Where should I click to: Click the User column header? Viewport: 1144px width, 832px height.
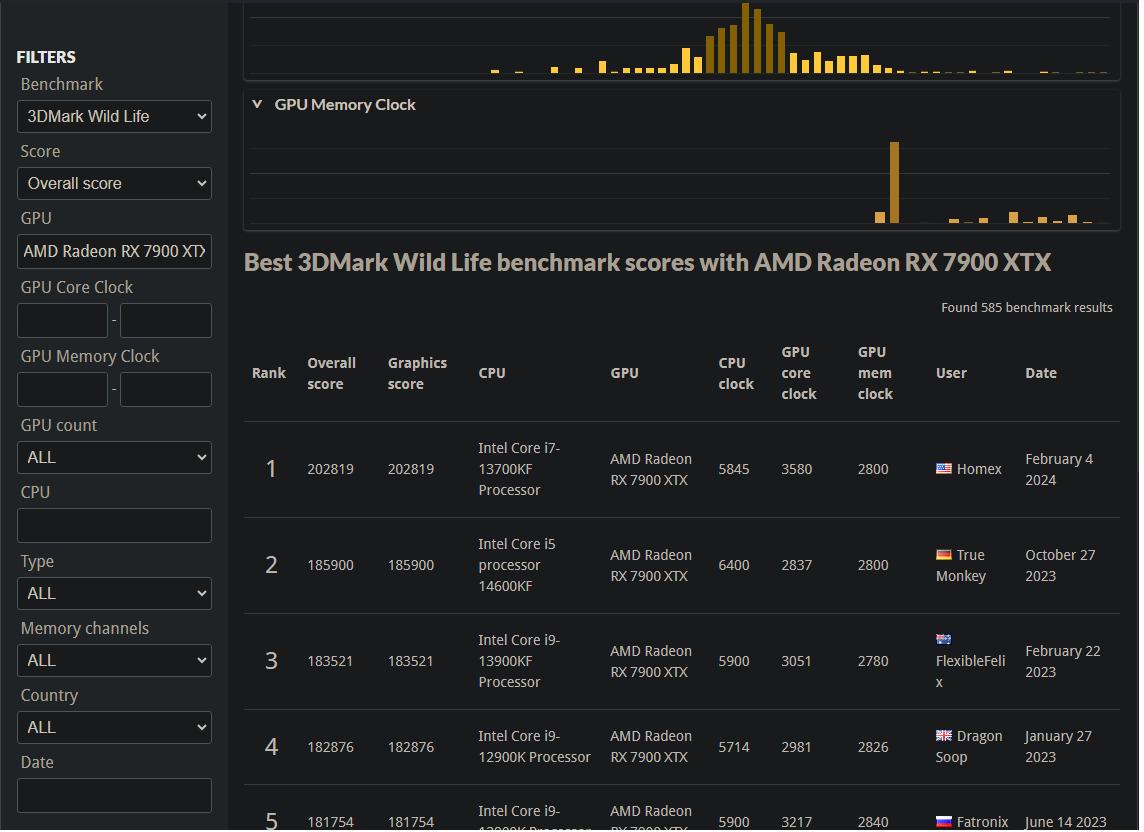pyautogui.click(x=951, y=374)
